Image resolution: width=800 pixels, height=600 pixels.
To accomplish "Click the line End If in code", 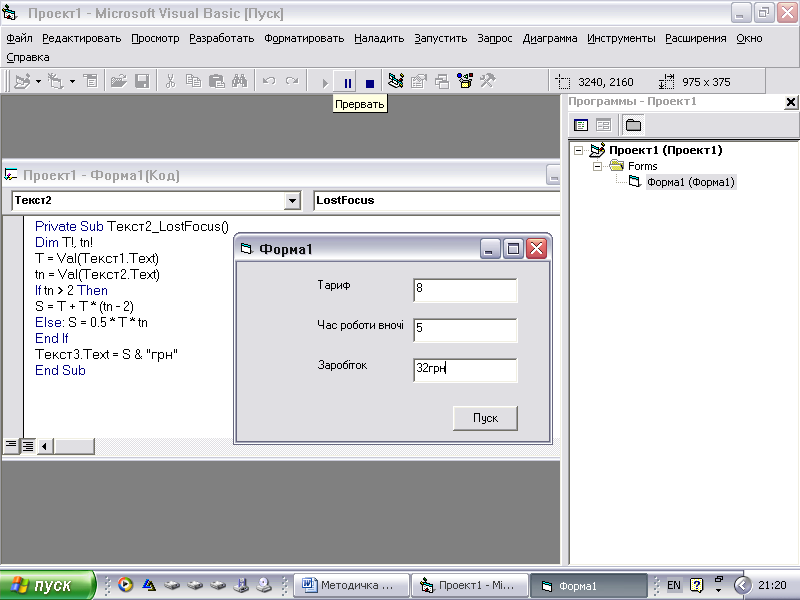I will 52,338.
